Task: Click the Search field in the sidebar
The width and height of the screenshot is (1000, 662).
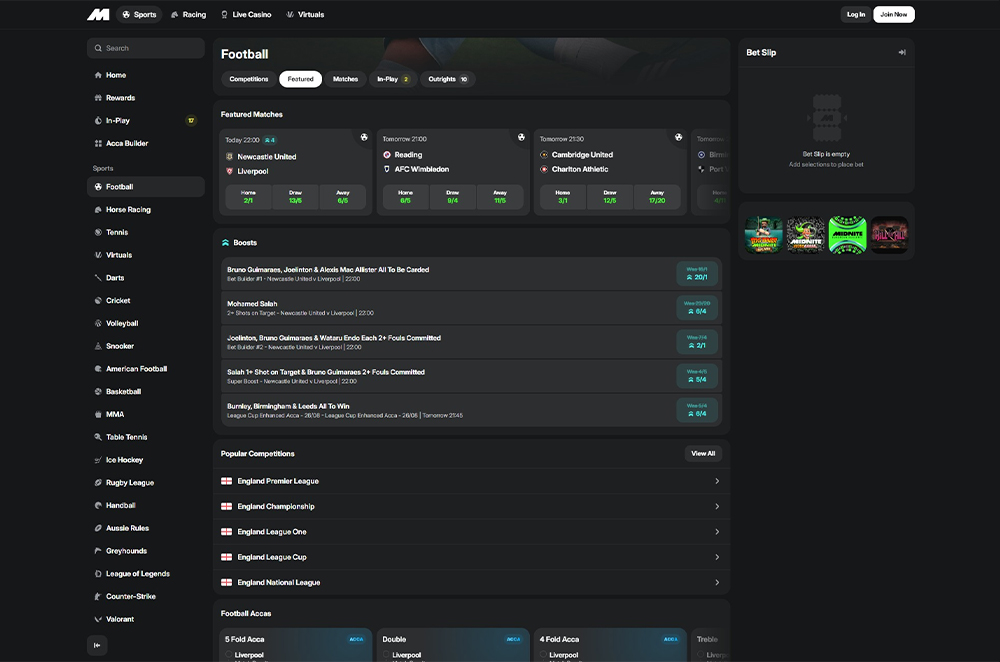Action: (x=145, y=48)
